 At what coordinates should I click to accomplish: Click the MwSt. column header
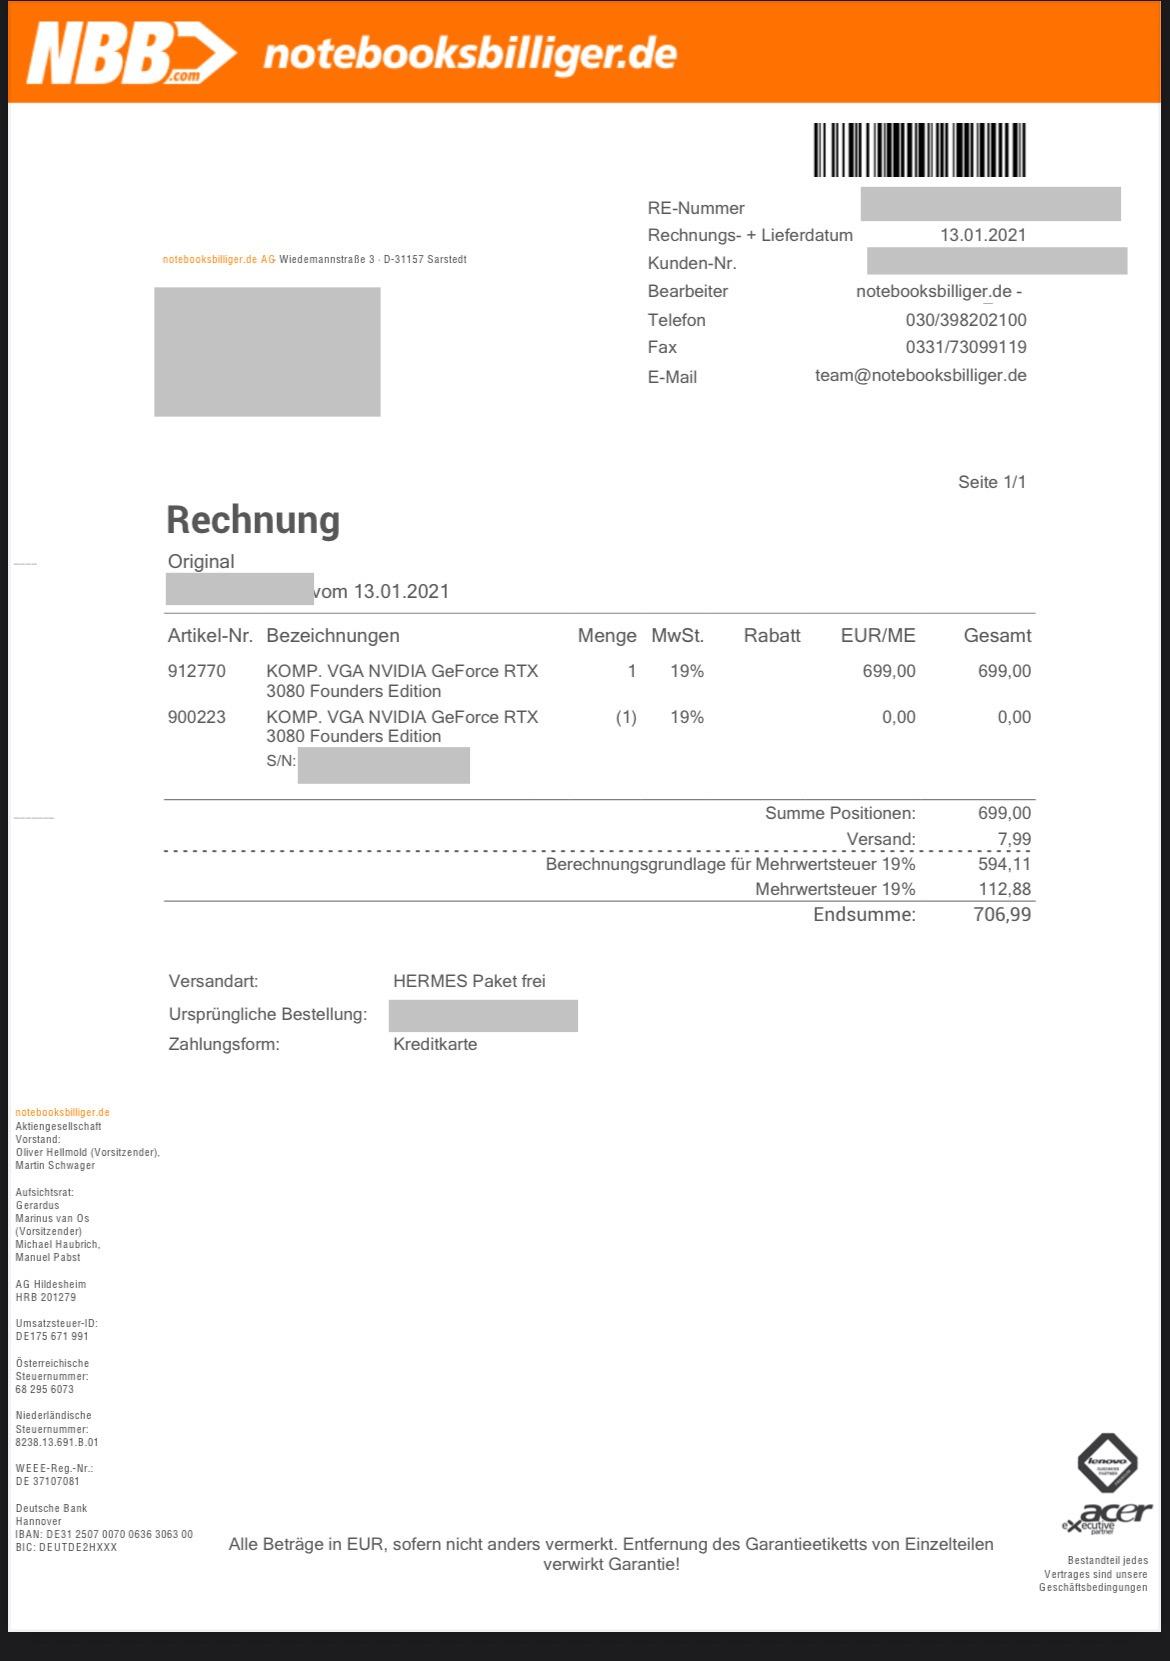coord(678,635)
